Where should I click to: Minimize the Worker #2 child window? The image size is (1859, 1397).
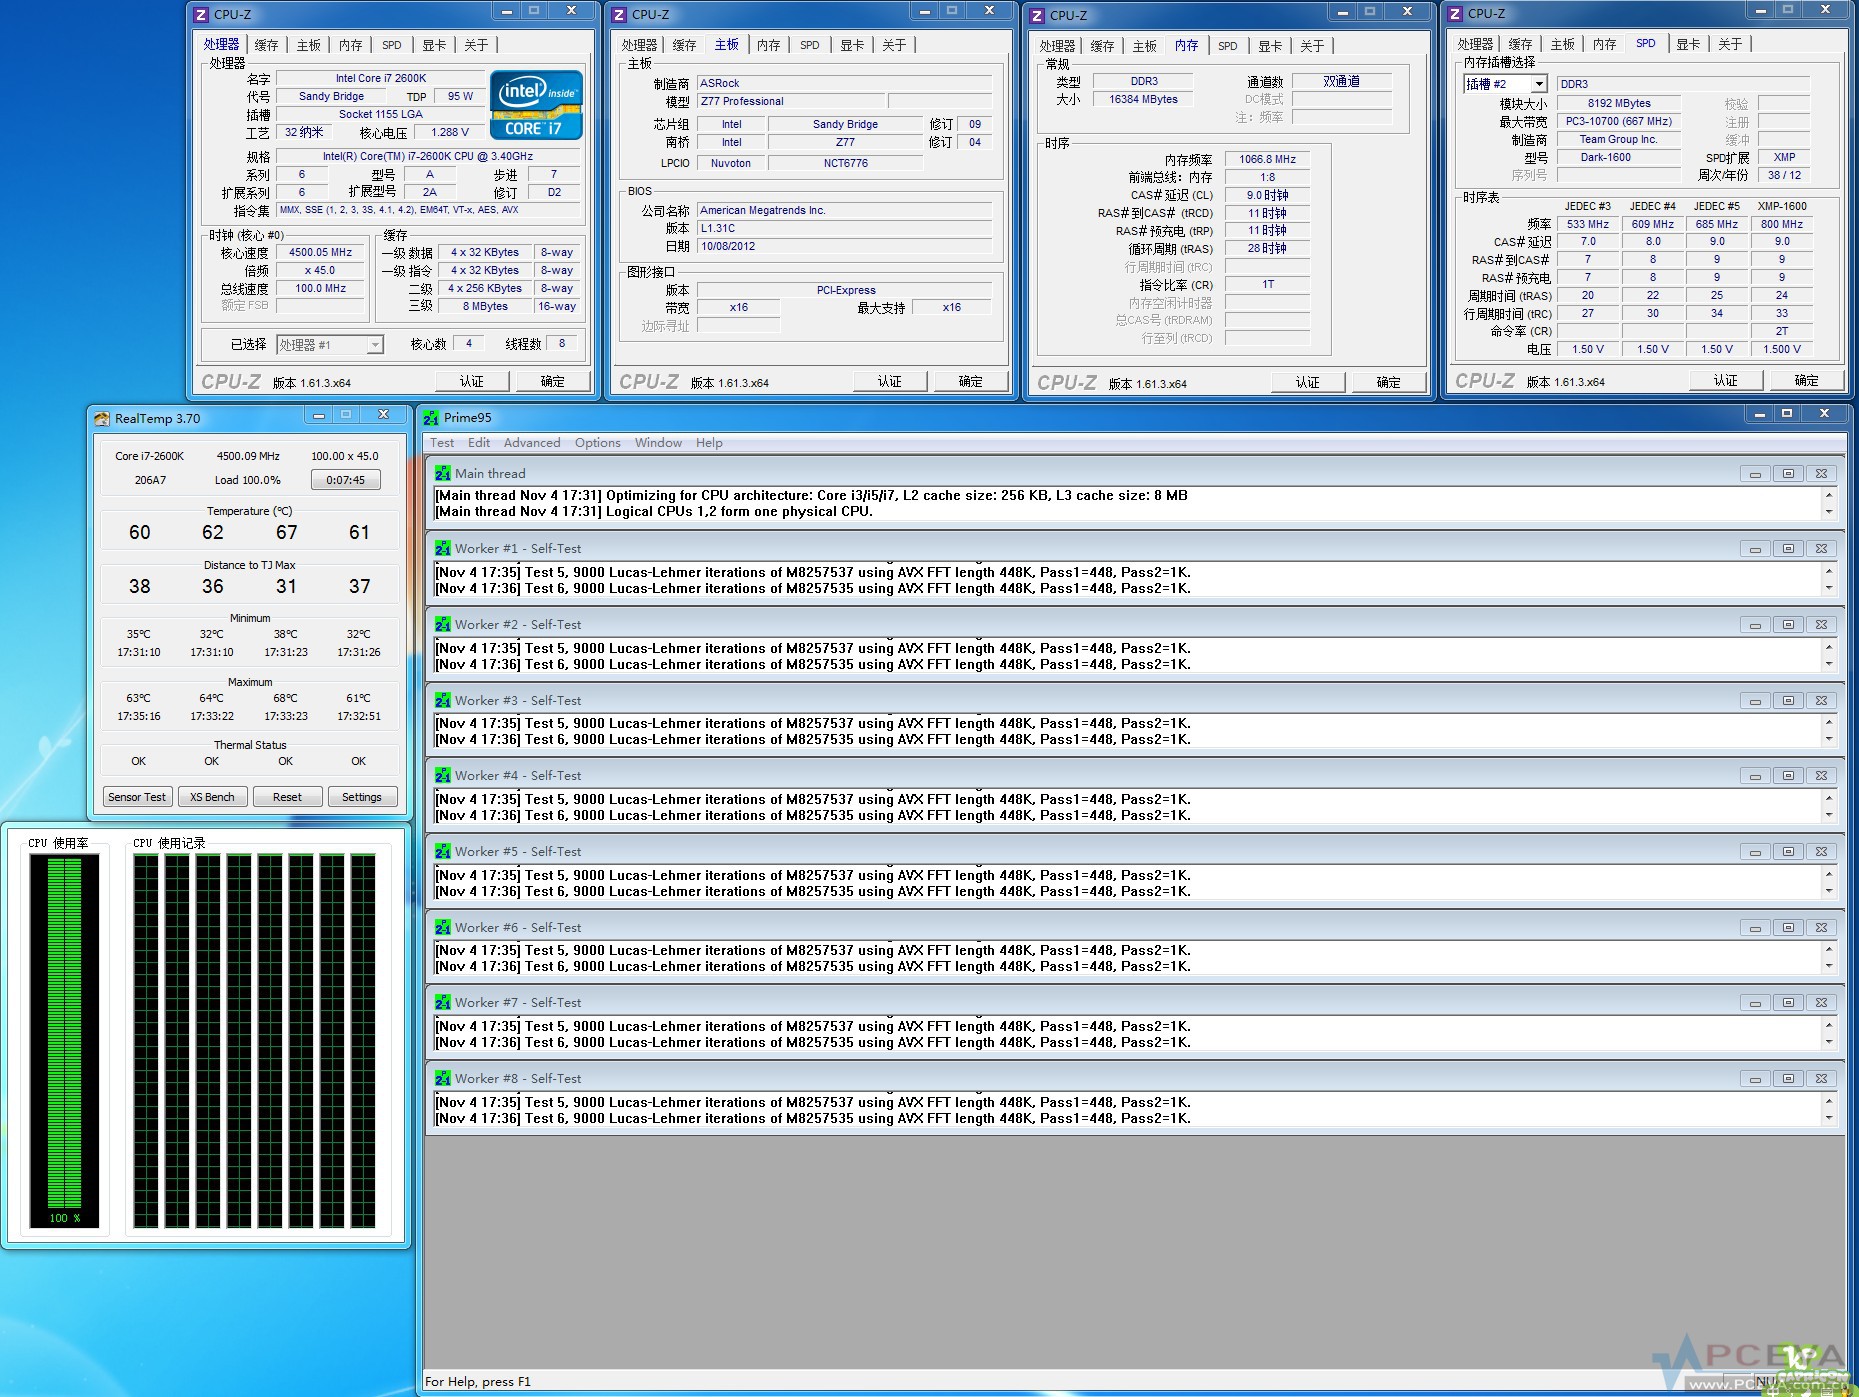(x=1754, y=625)
